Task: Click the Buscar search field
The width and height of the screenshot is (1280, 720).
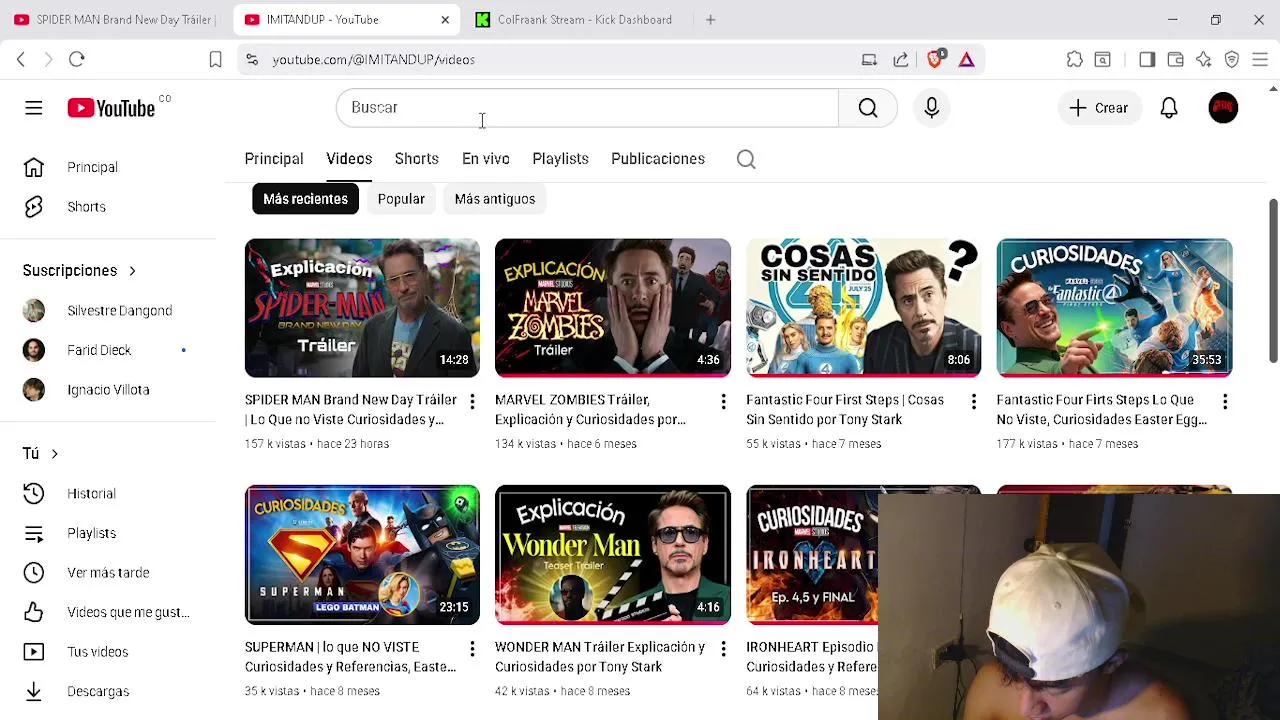Action: [x=587, y=108]
